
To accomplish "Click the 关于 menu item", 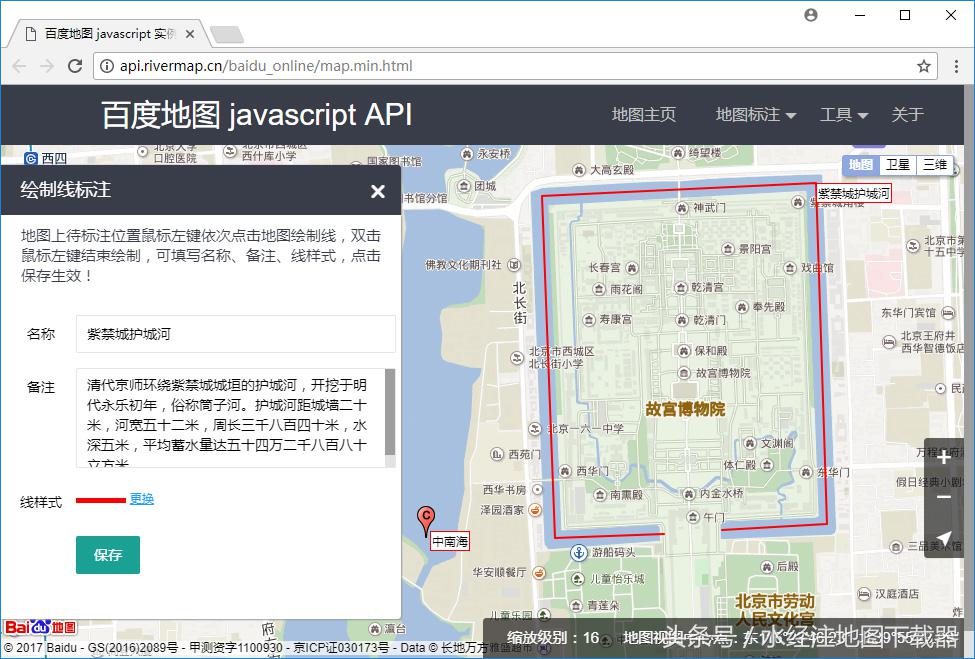I will pyautogui.click(x=907, y=115).
